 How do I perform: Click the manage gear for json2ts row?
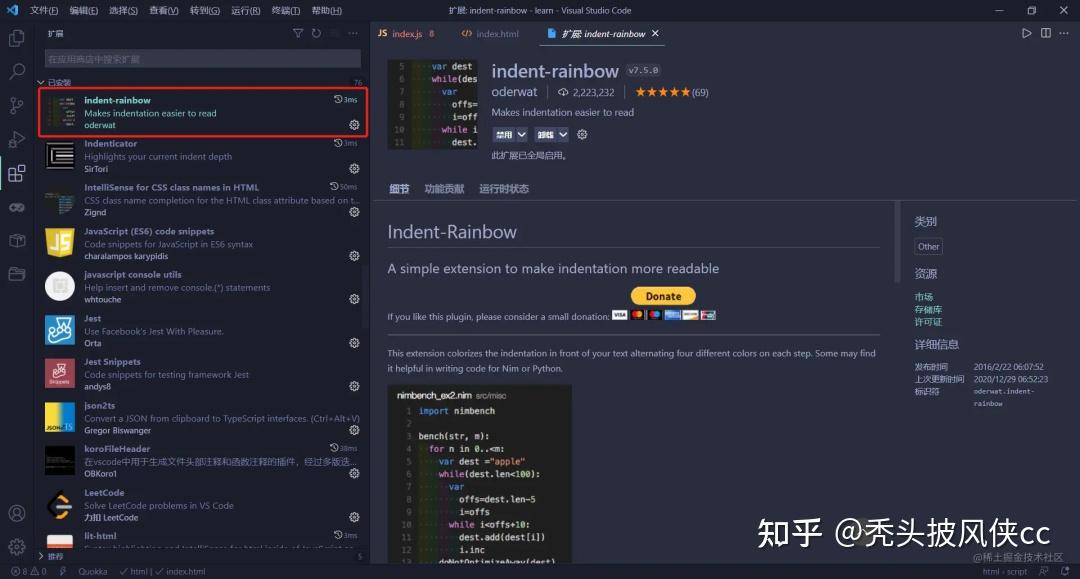click(354, 430)
